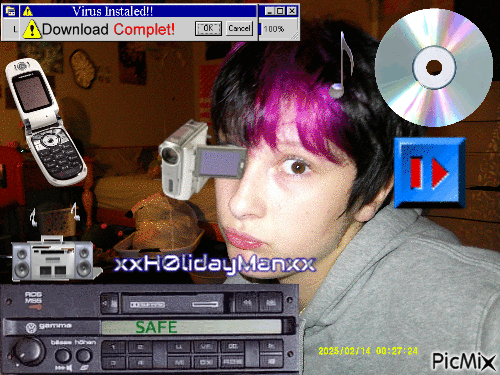Image resolution: width=500 pixels, height=375 pixels.
Task: Click the PicMix logo
Action: tap(464, 361)
